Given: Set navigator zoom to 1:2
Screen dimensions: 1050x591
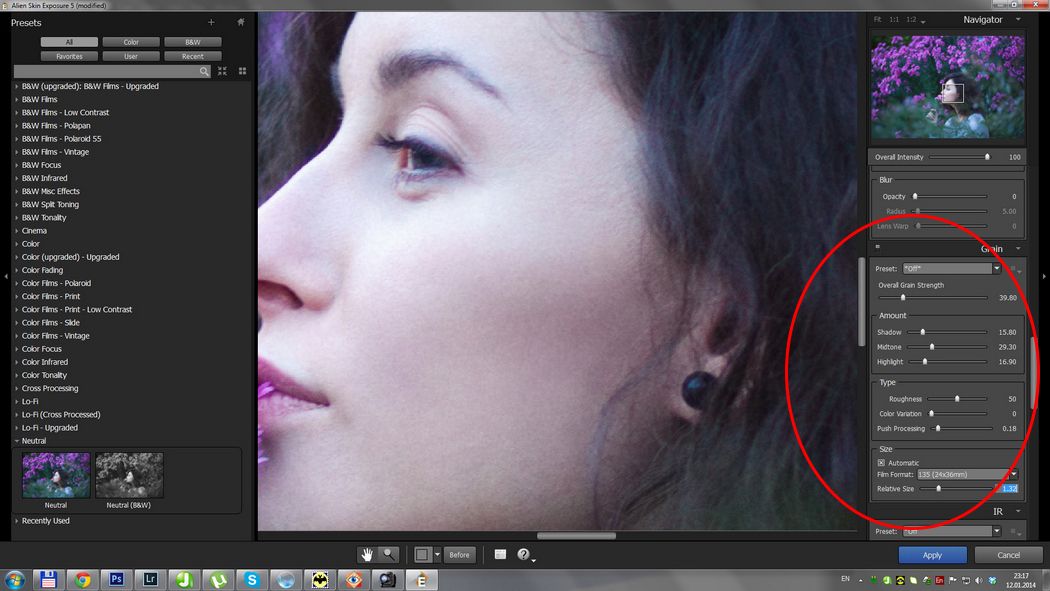Looking at the screenshot, I should (911, 19).
